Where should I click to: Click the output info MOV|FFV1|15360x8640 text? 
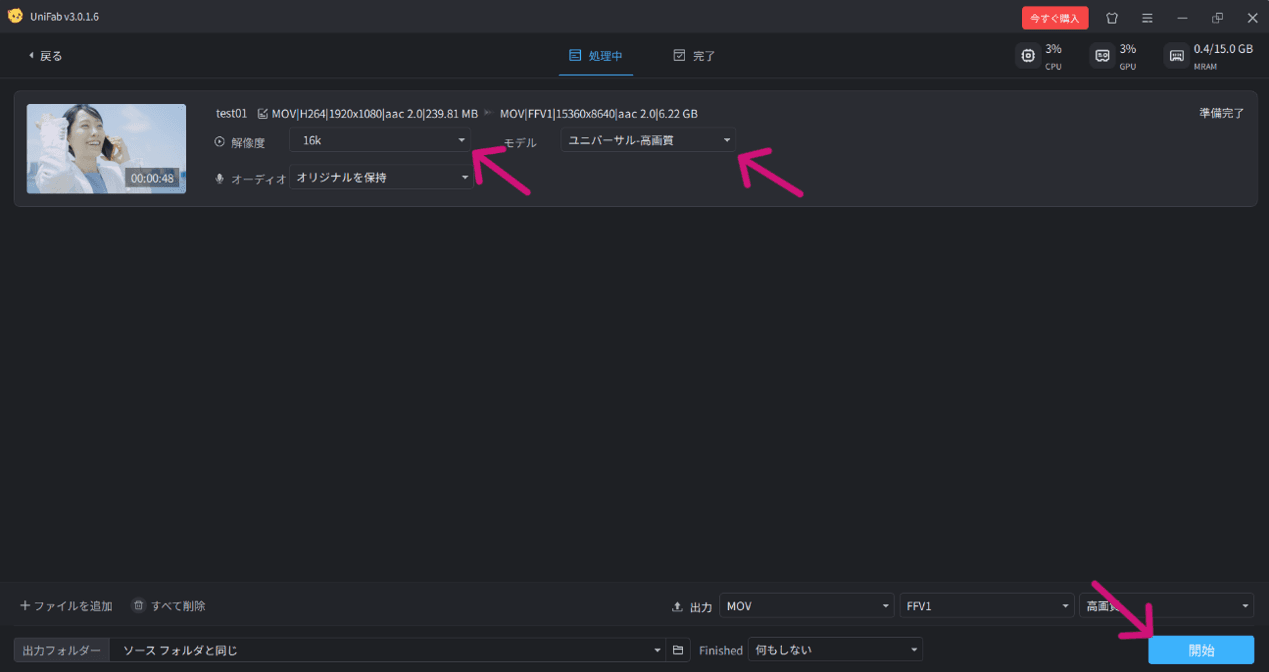click(x=599, y=113)
